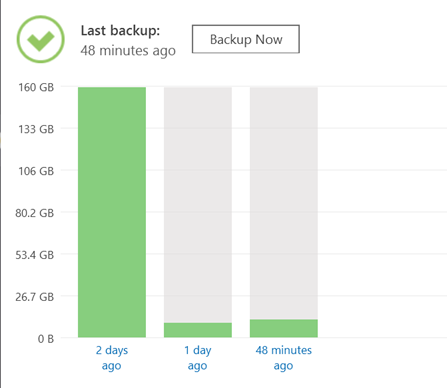The width and height of the screenshot is (447, 388).
Task: Open the "1 day ago" restore point link
Action: pos(198,358)
